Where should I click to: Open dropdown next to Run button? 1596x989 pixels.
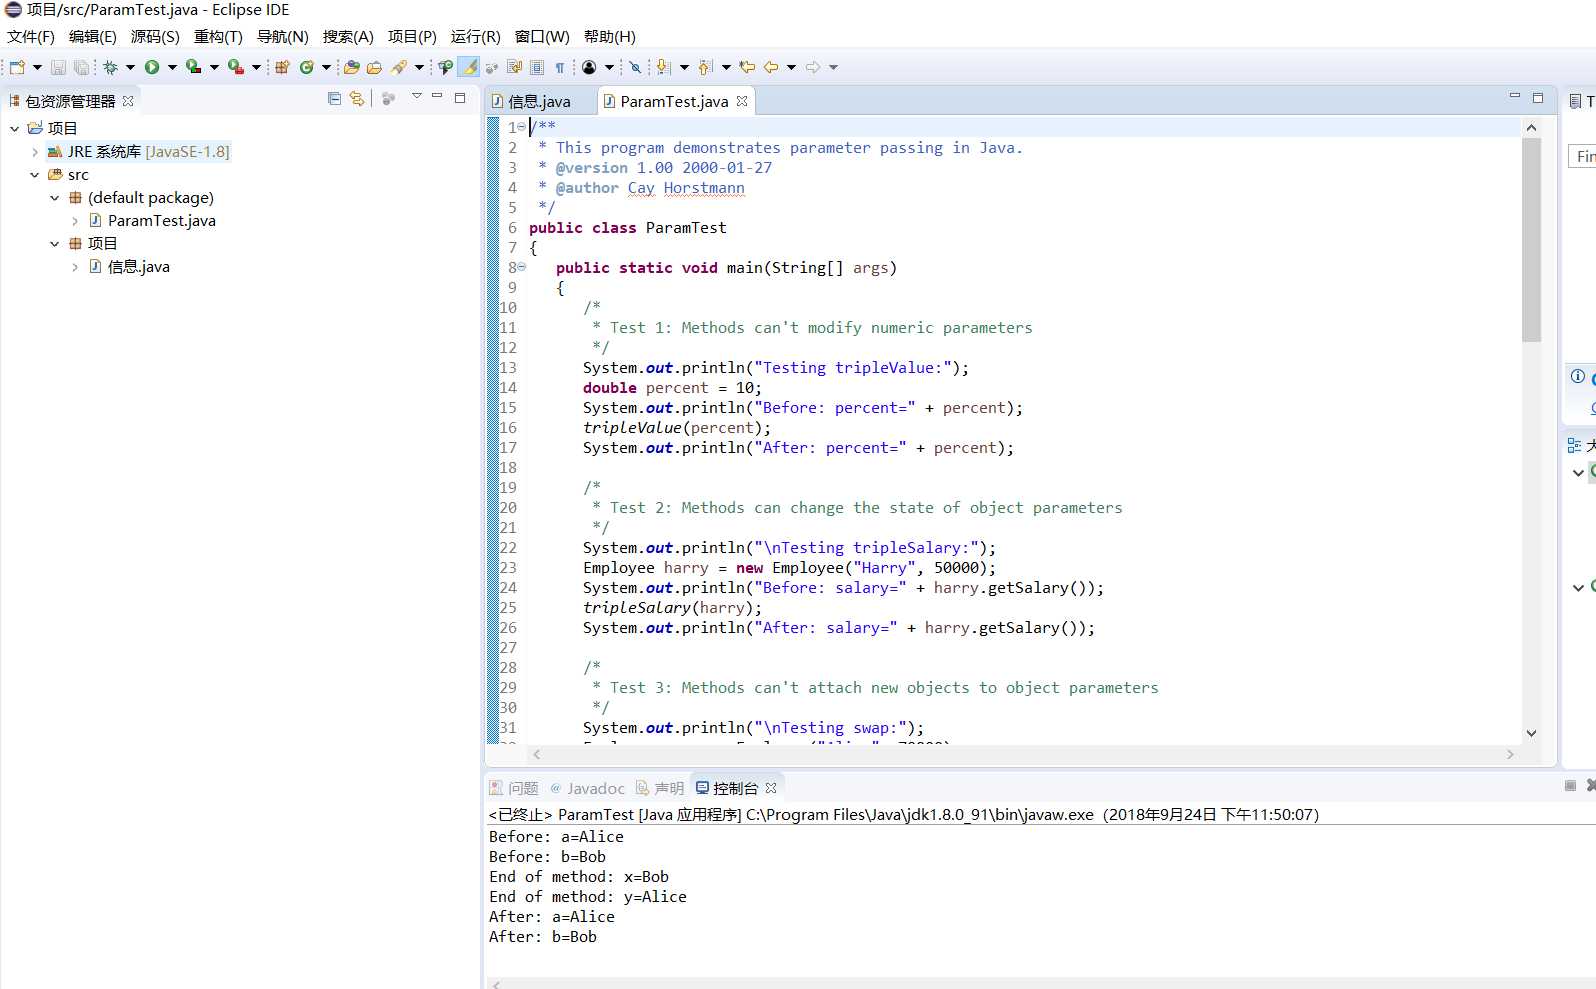click(x=172, y=67)
